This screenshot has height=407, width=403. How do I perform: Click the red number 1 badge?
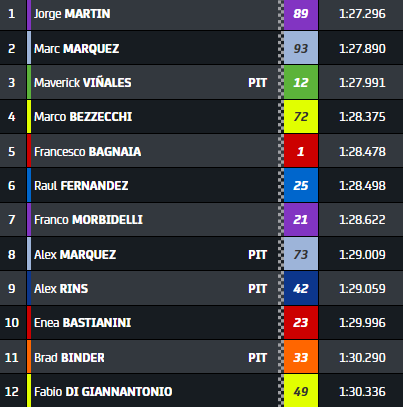301,151
